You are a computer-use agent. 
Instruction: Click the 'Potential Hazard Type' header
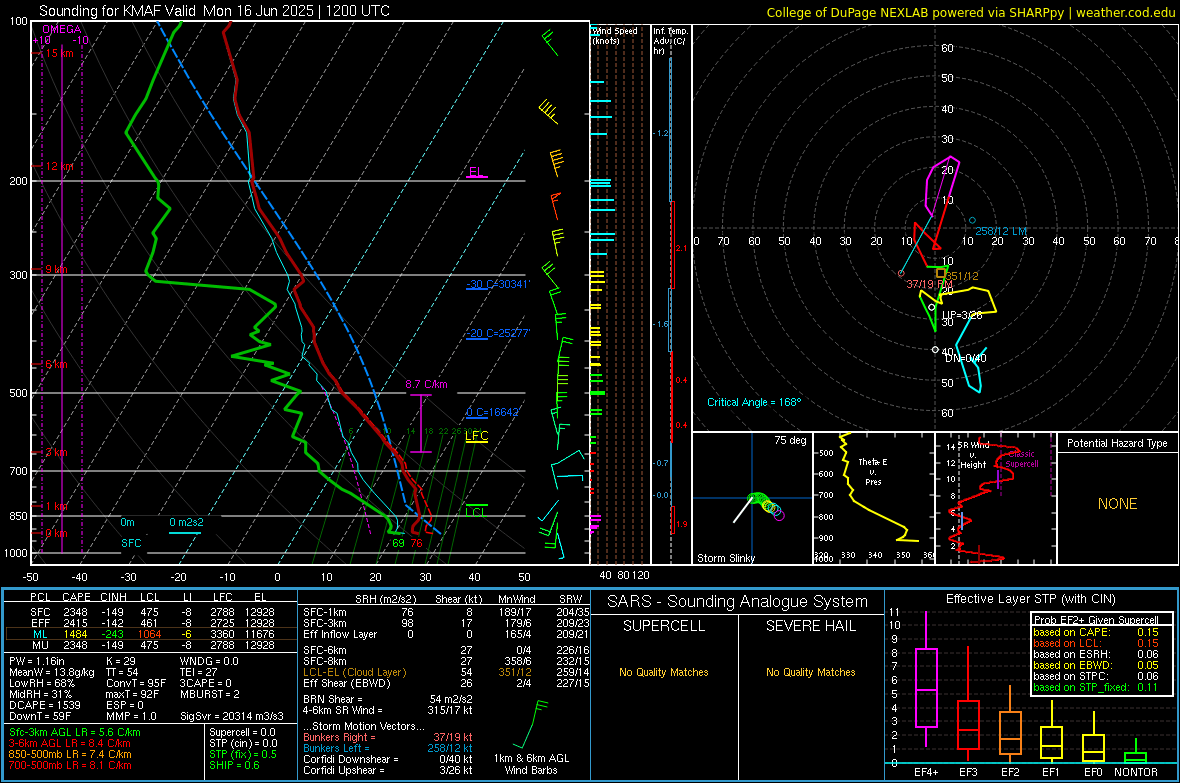pyautogui.click(x=1117, y=443)
